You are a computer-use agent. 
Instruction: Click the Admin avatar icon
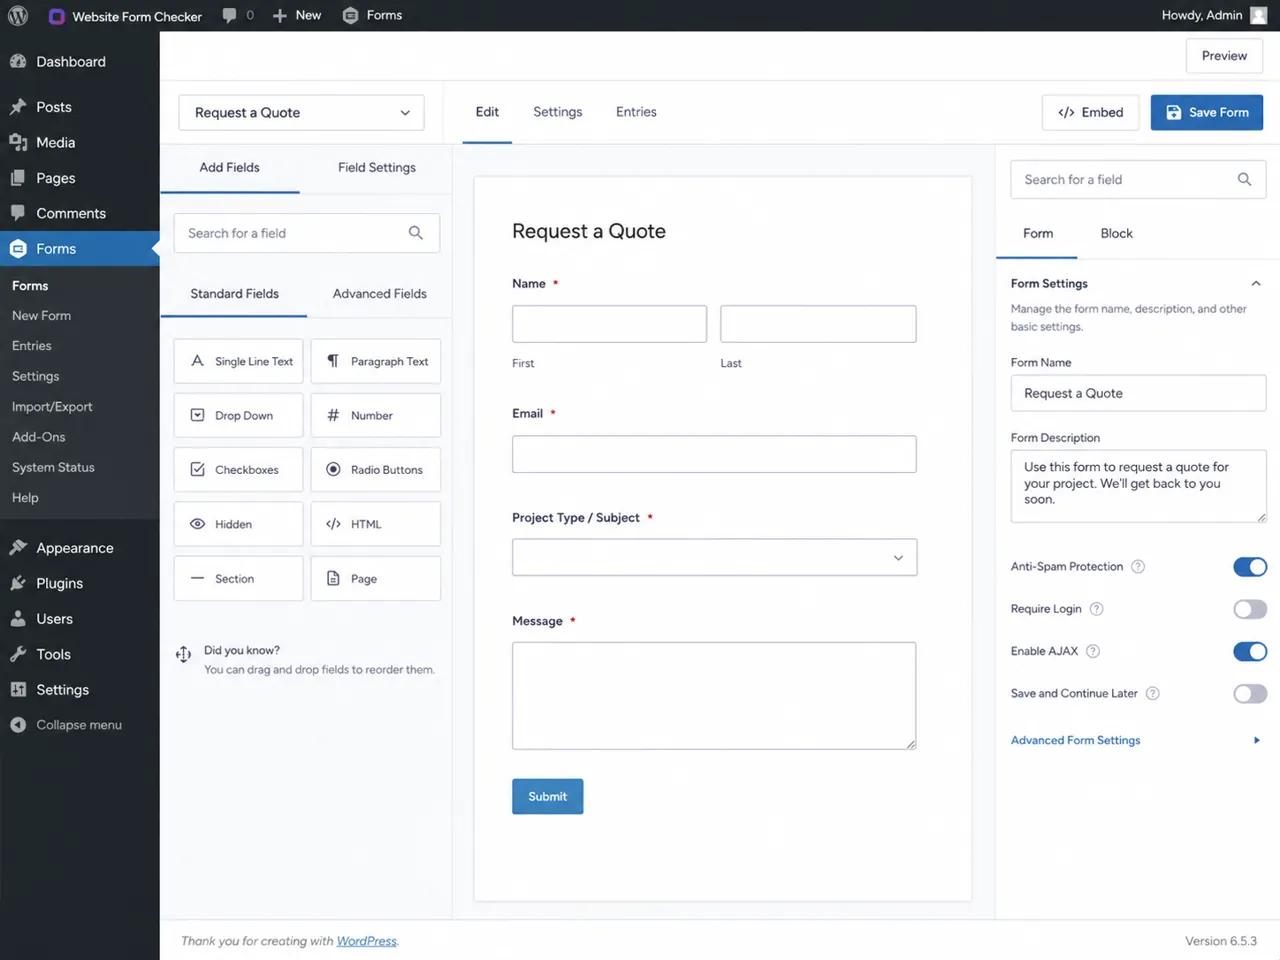tap(1258, 15)
